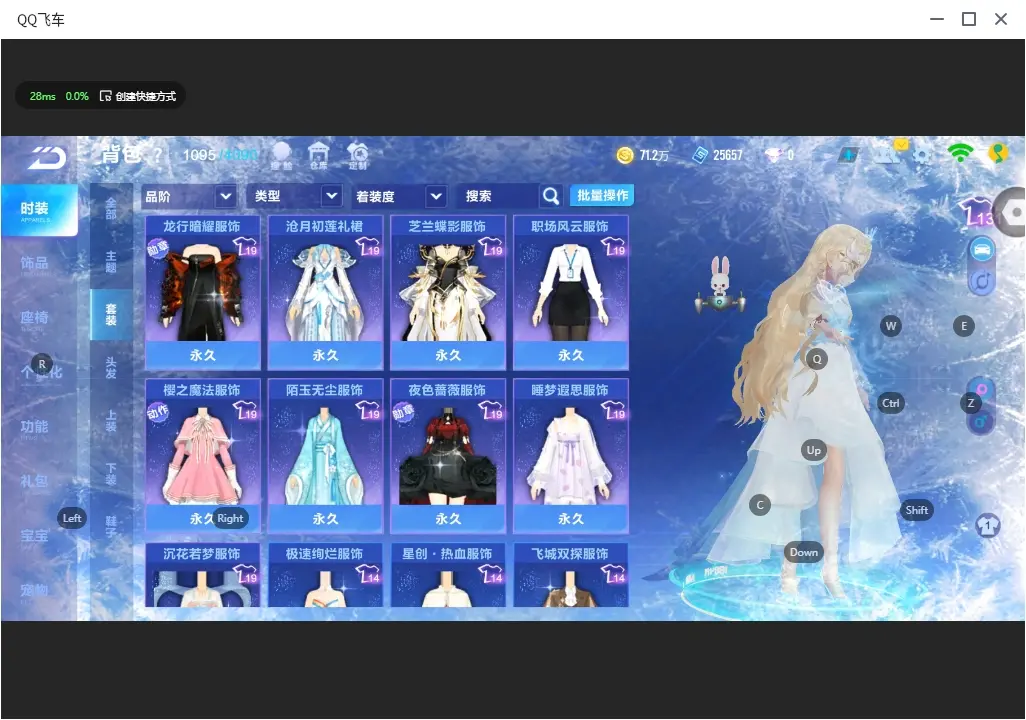Viewport: 1026px width, 720px height.
Task: Click the male gender symbol icon
Action: click(982, 422)
